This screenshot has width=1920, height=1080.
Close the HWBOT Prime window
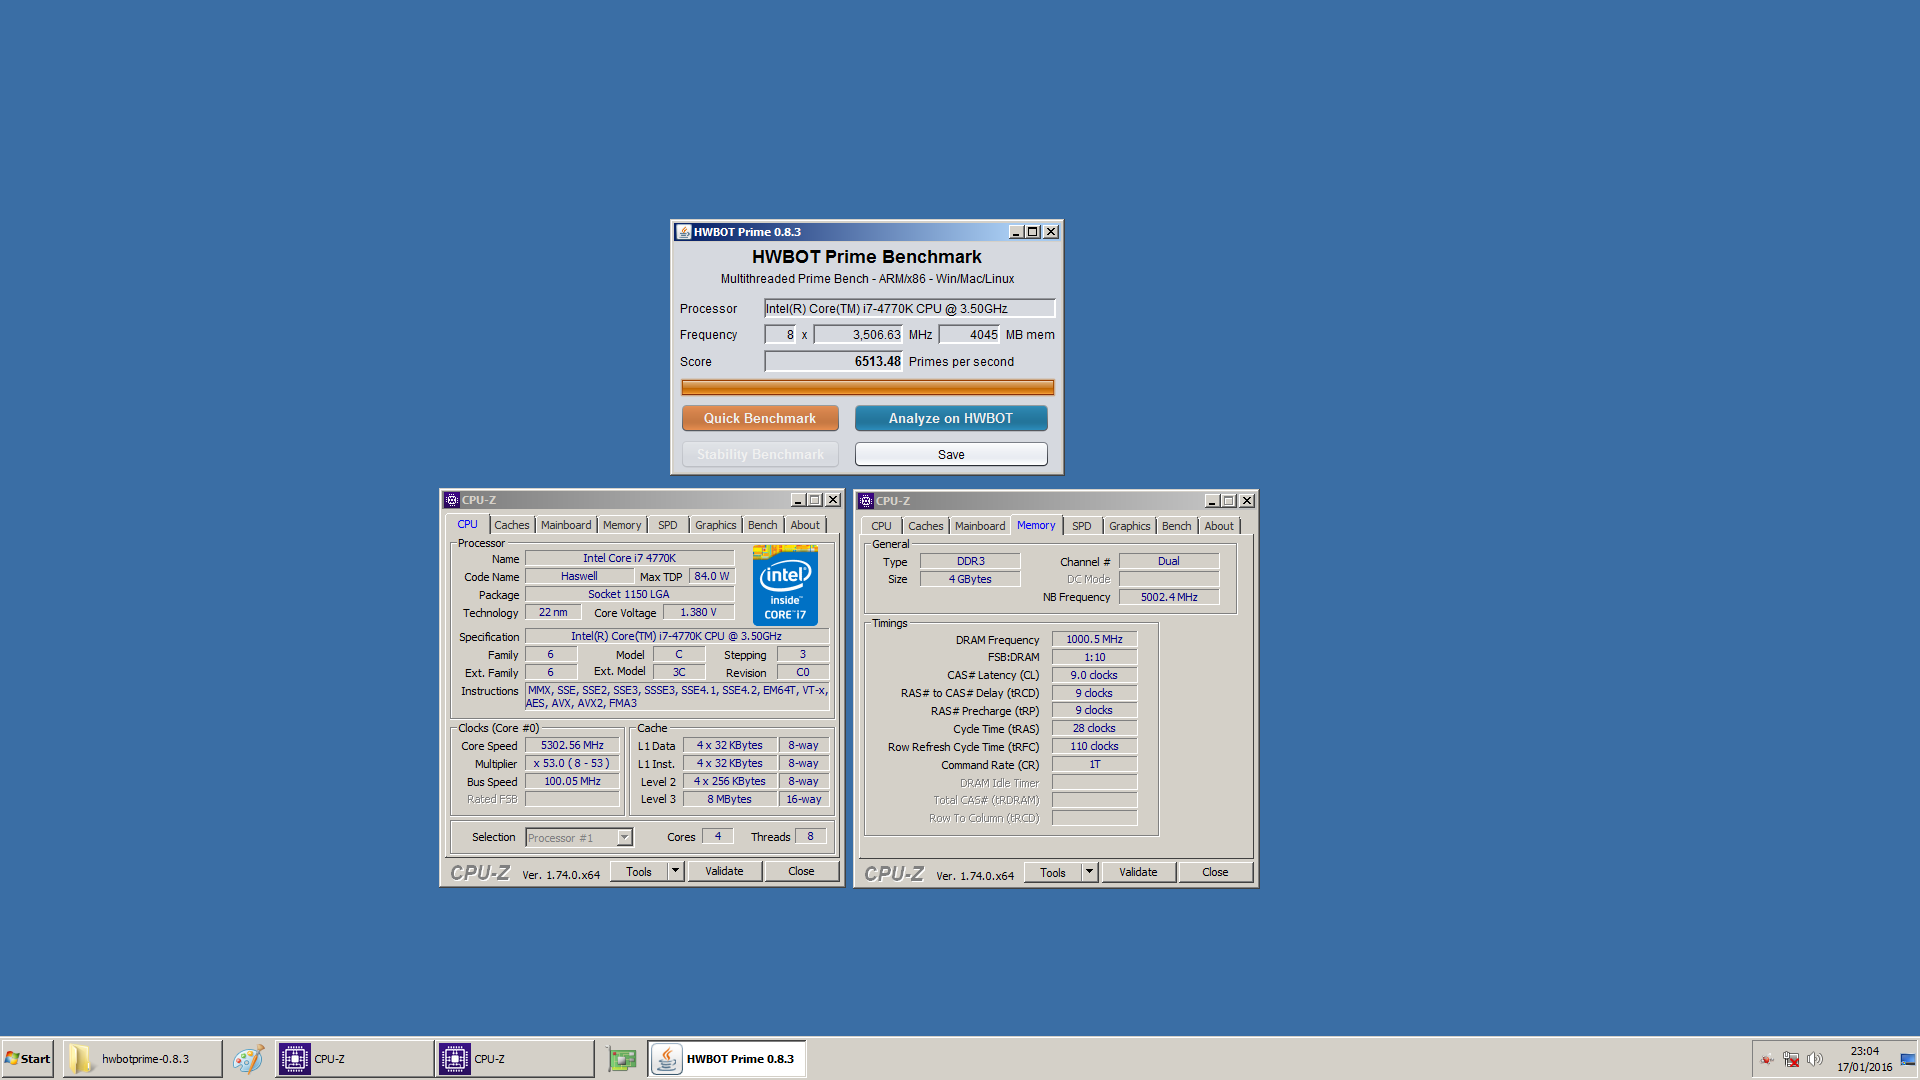click(x=1051, y=232)
